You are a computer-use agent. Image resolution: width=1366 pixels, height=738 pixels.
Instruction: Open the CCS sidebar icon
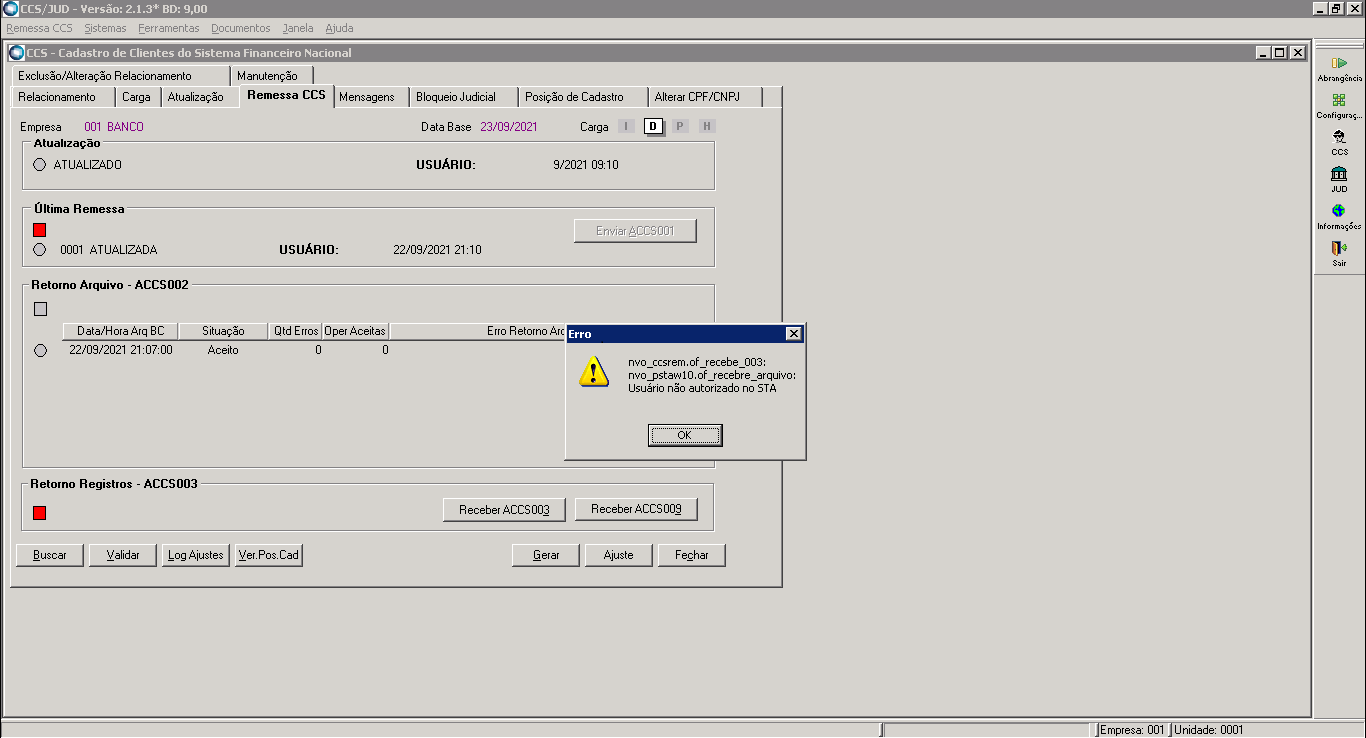[1339, 137]
